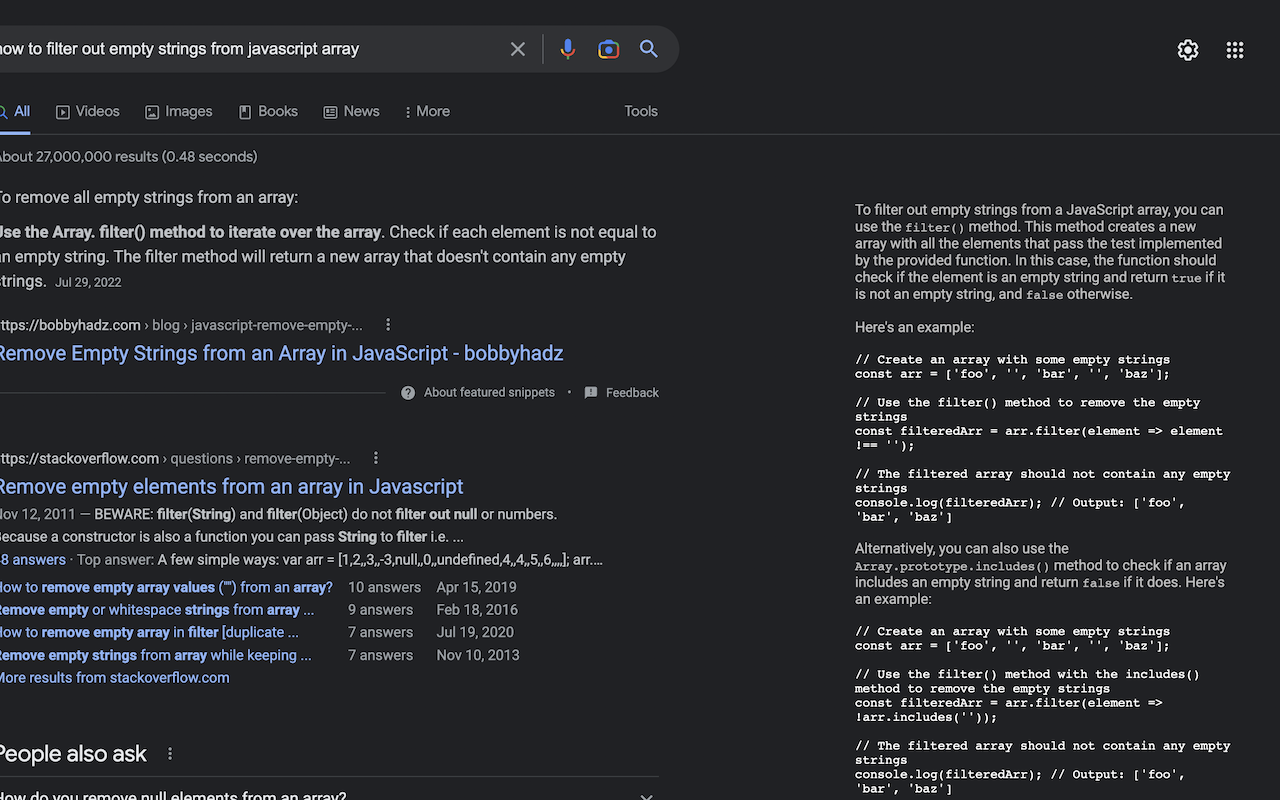Image resolution: width=1280 pixels, height=800 pixels.
Task: Switch to the News tab
Action: coord(351,112)
